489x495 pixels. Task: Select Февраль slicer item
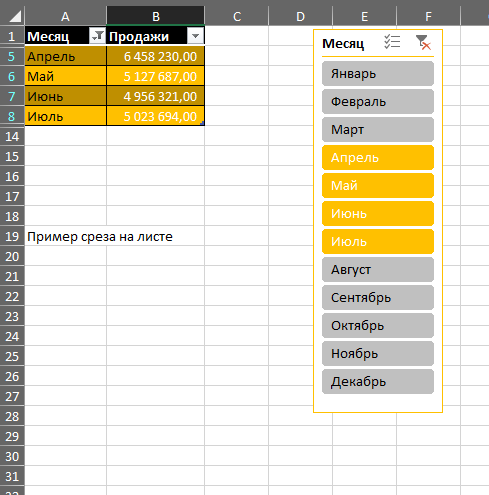(378, 101)
